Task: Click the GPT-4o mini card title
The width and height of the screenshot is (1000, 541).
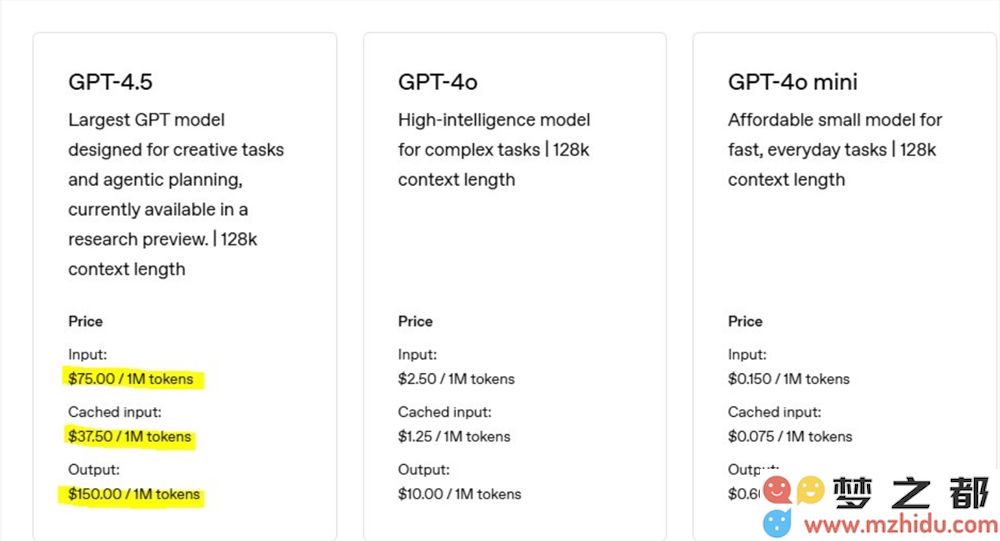Action: pyautogui.click(x=793, y=82)
